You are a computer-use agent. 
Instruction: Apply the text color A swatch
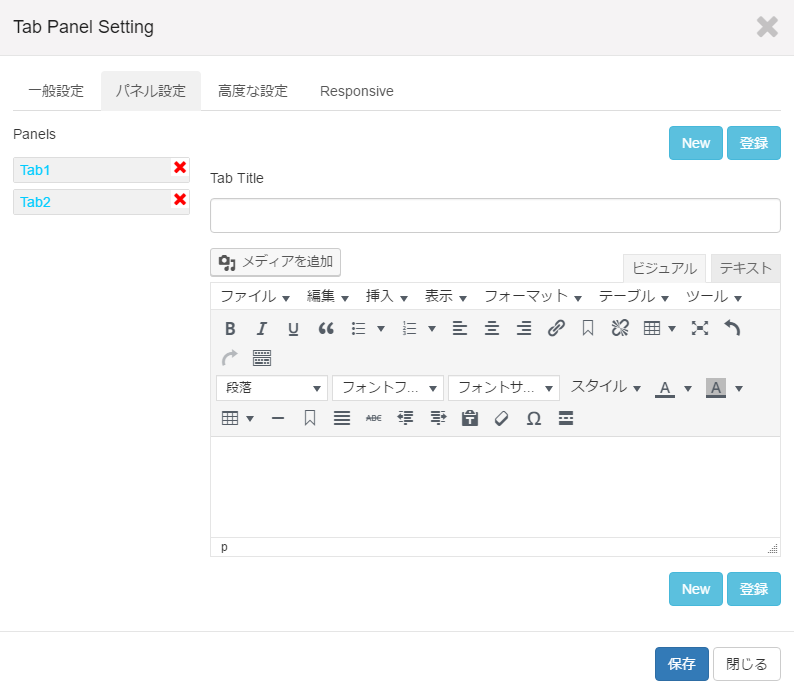[665, 388]
